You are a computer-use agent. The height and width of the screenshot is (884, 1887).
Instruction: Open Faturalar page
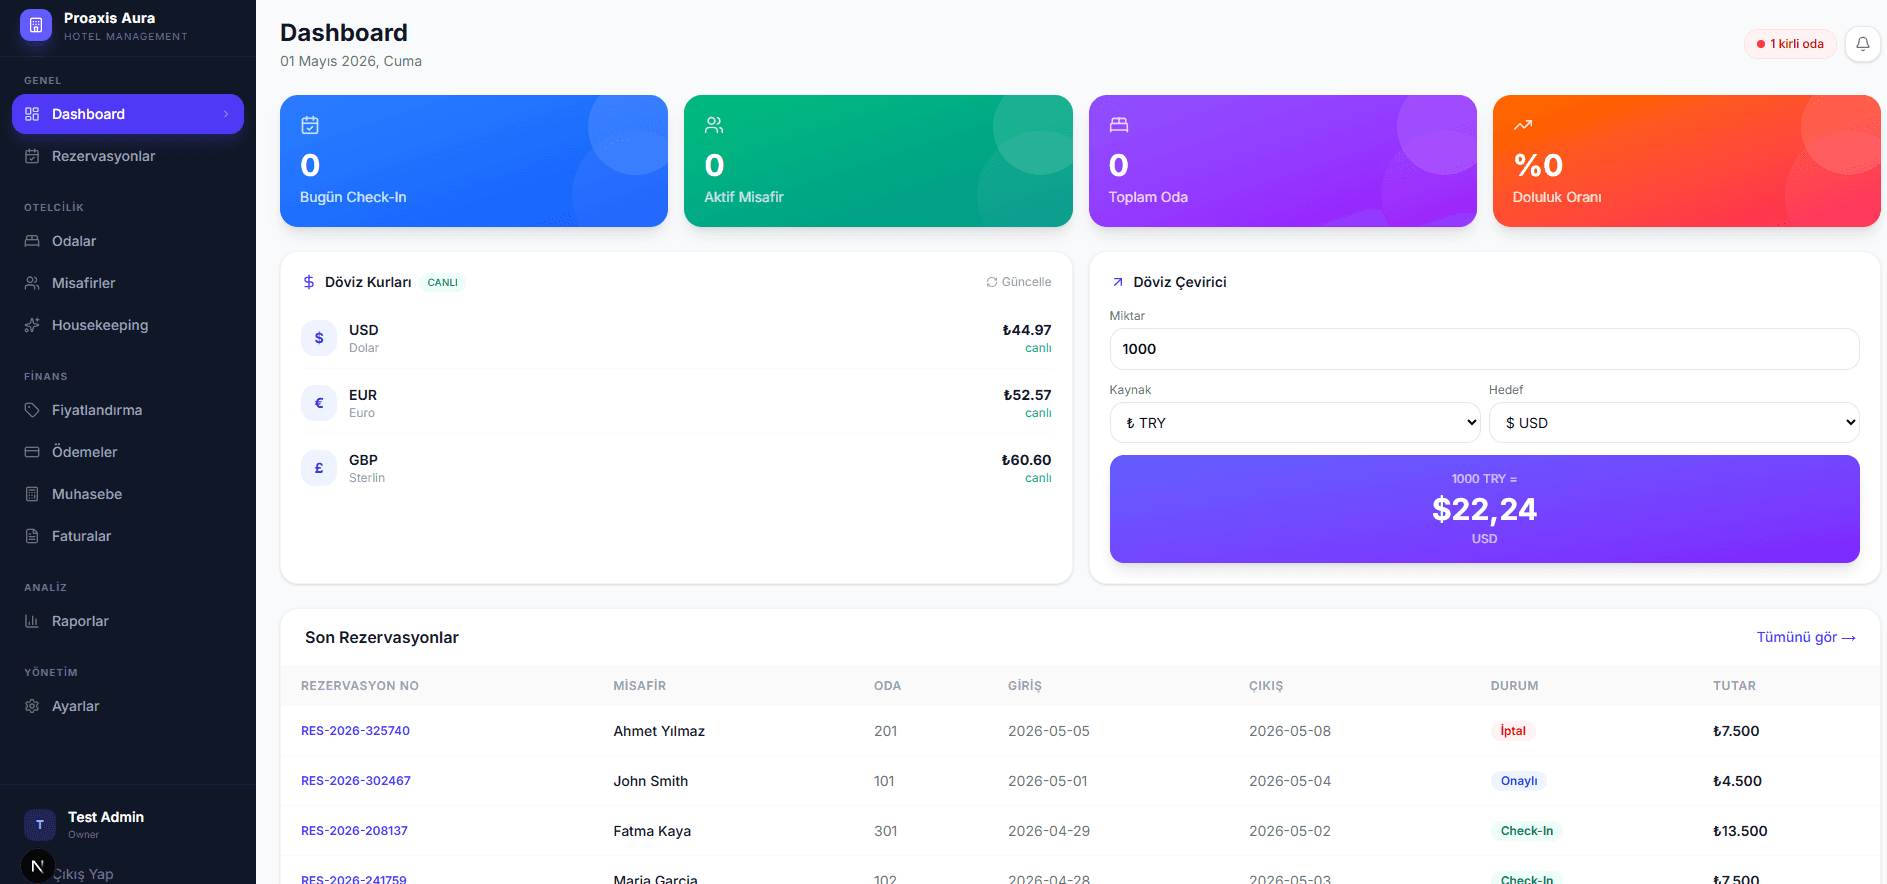coord(128,536)
